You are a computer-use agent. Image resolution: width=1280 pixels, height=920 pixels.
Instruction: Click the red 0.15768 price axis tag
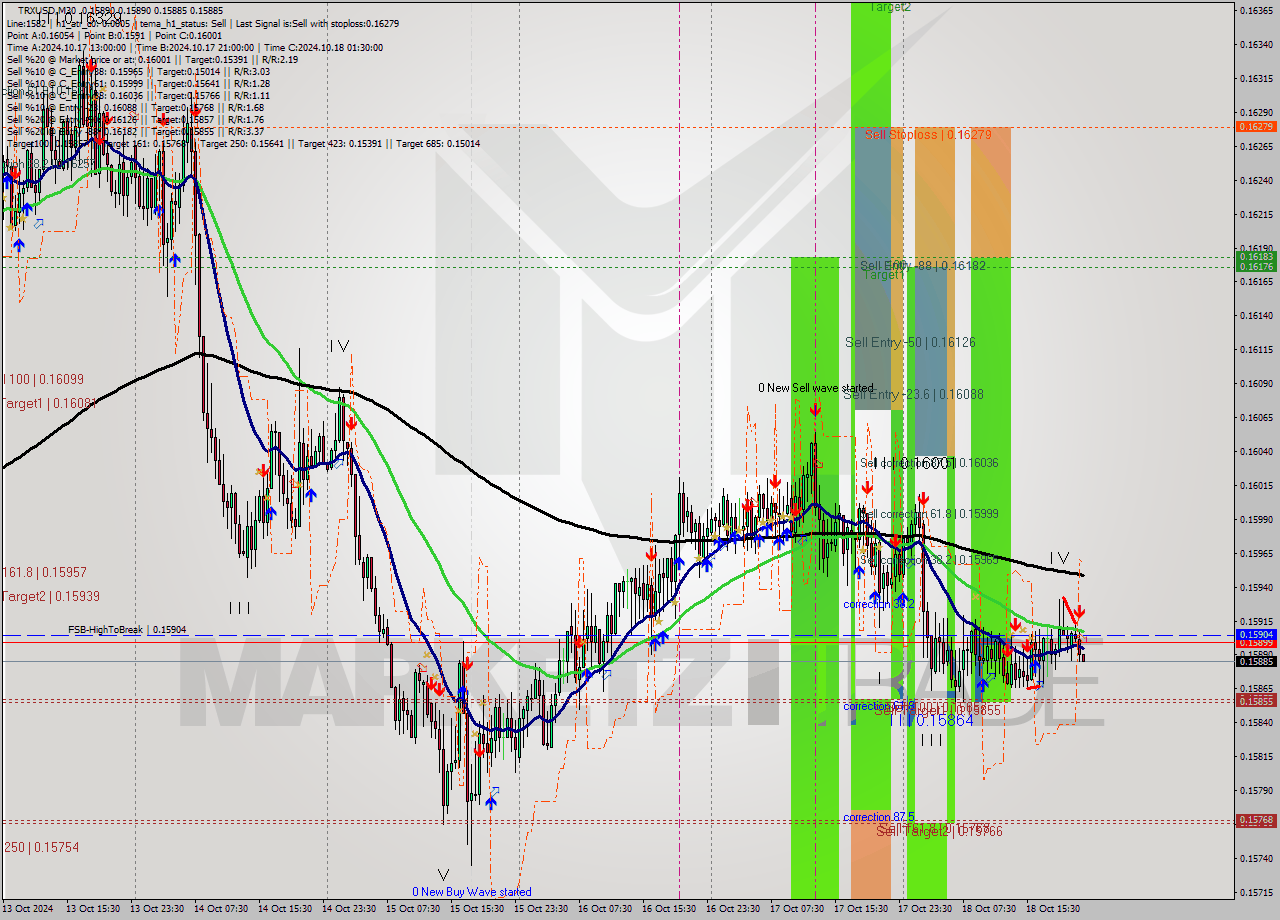(1256, 820)
